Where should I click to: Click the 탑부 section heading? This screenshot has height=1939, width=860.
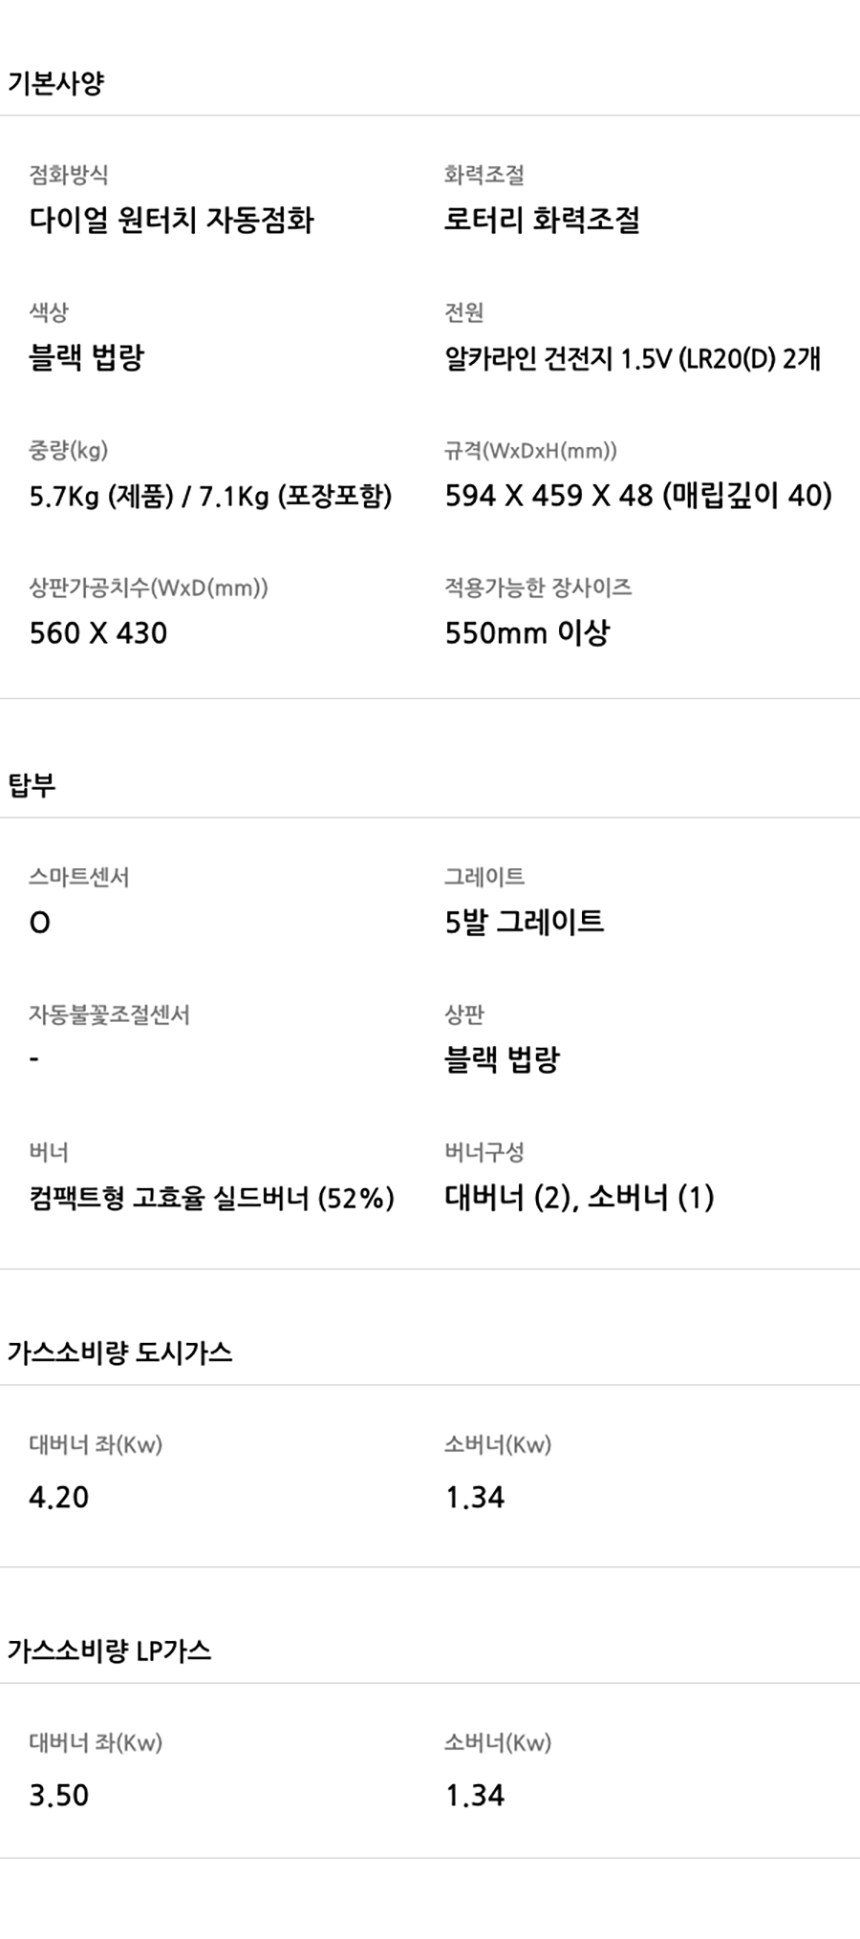32,785
